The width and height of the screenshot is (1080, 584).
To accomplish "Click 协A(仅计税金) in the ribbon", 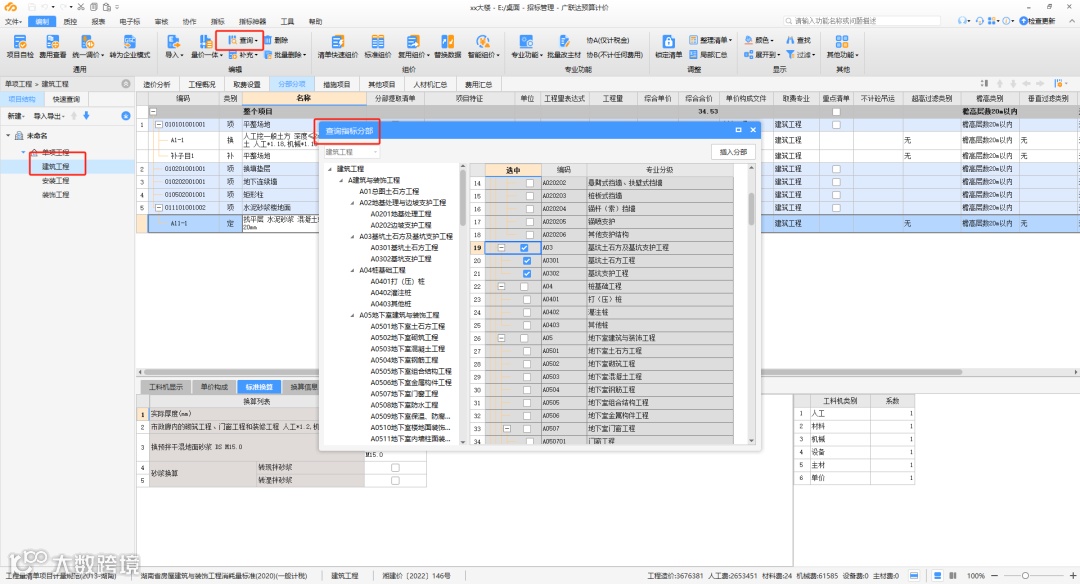I will click(608, 40).
